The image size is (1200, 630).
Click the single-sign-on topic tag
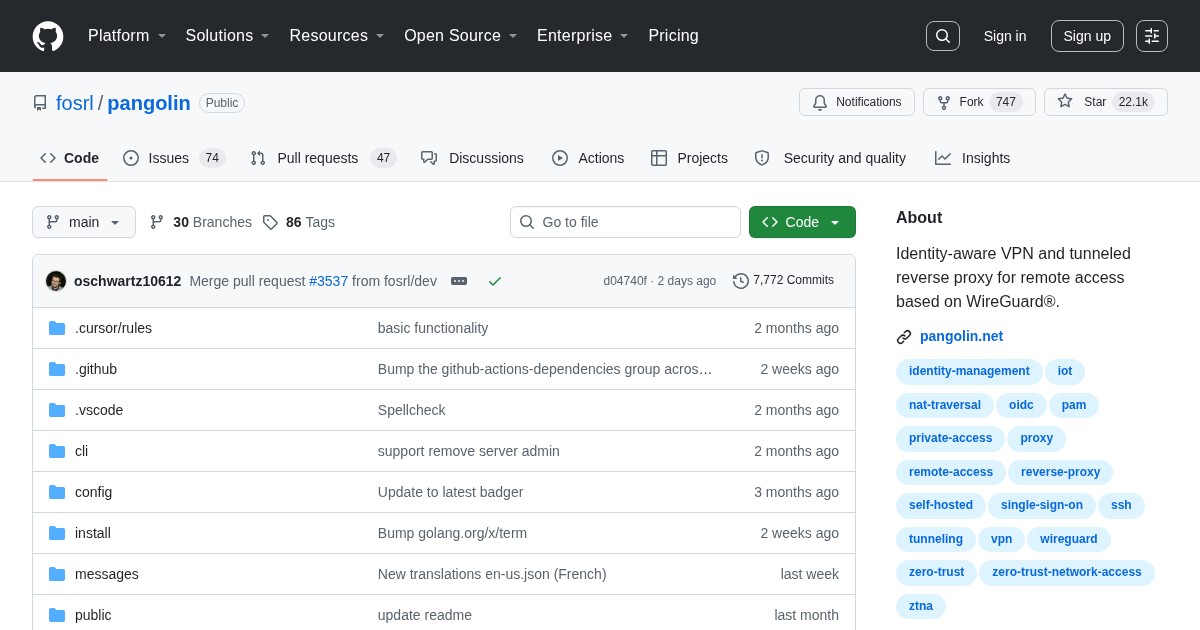(x=1042, y=505)
